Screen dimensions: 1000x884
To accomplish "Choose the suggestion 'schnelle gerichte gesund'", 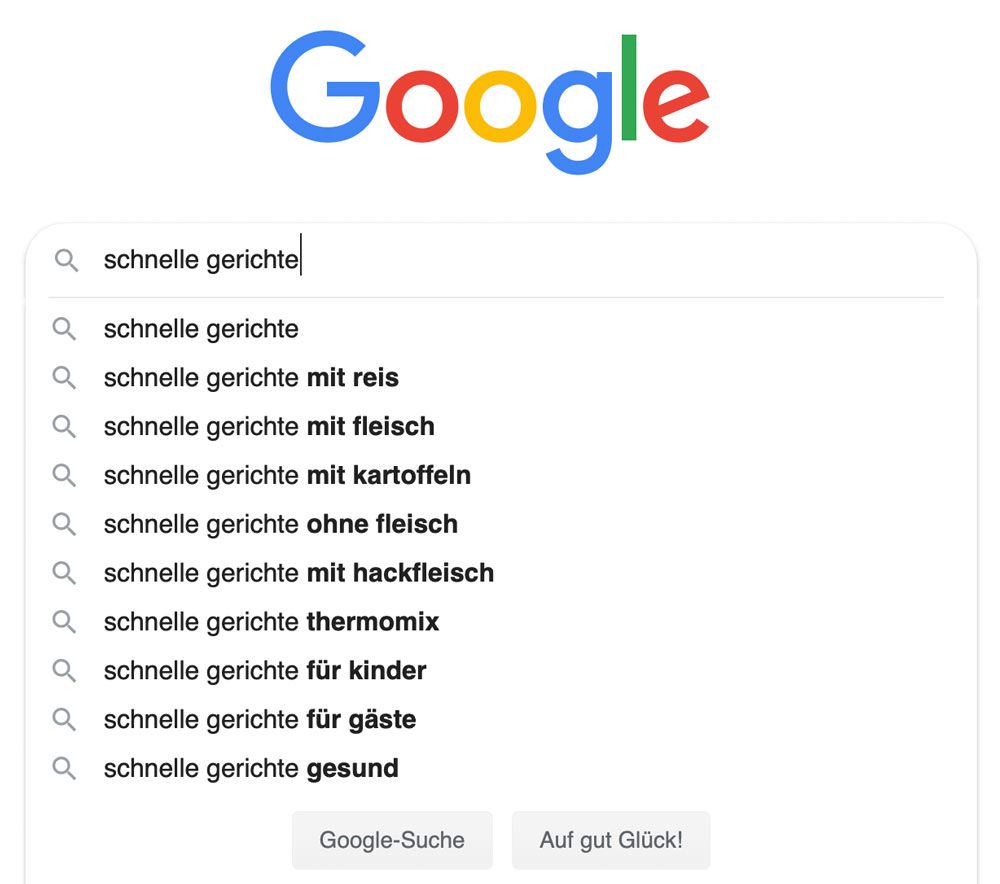I will pos(250,768).
